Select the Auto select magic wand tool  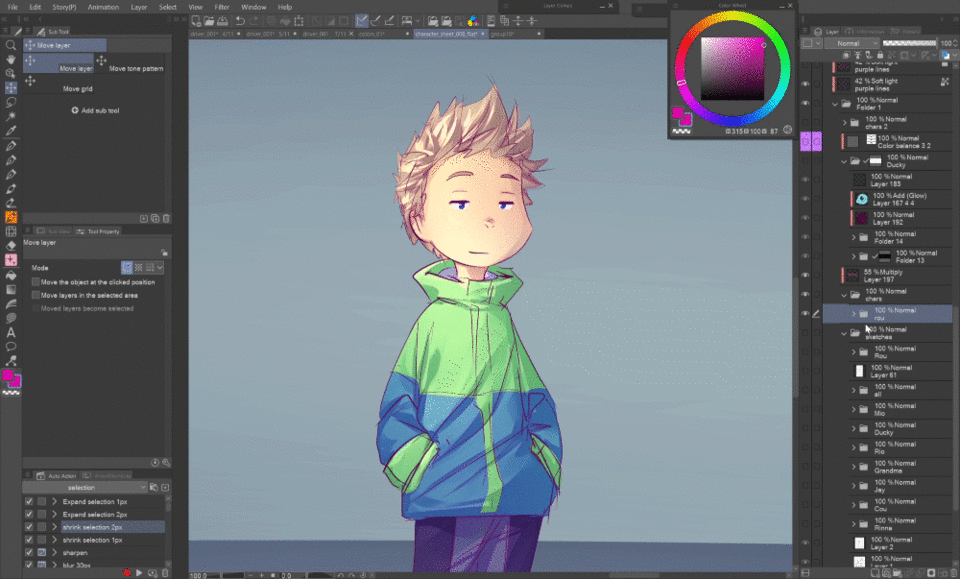(10, 116)
